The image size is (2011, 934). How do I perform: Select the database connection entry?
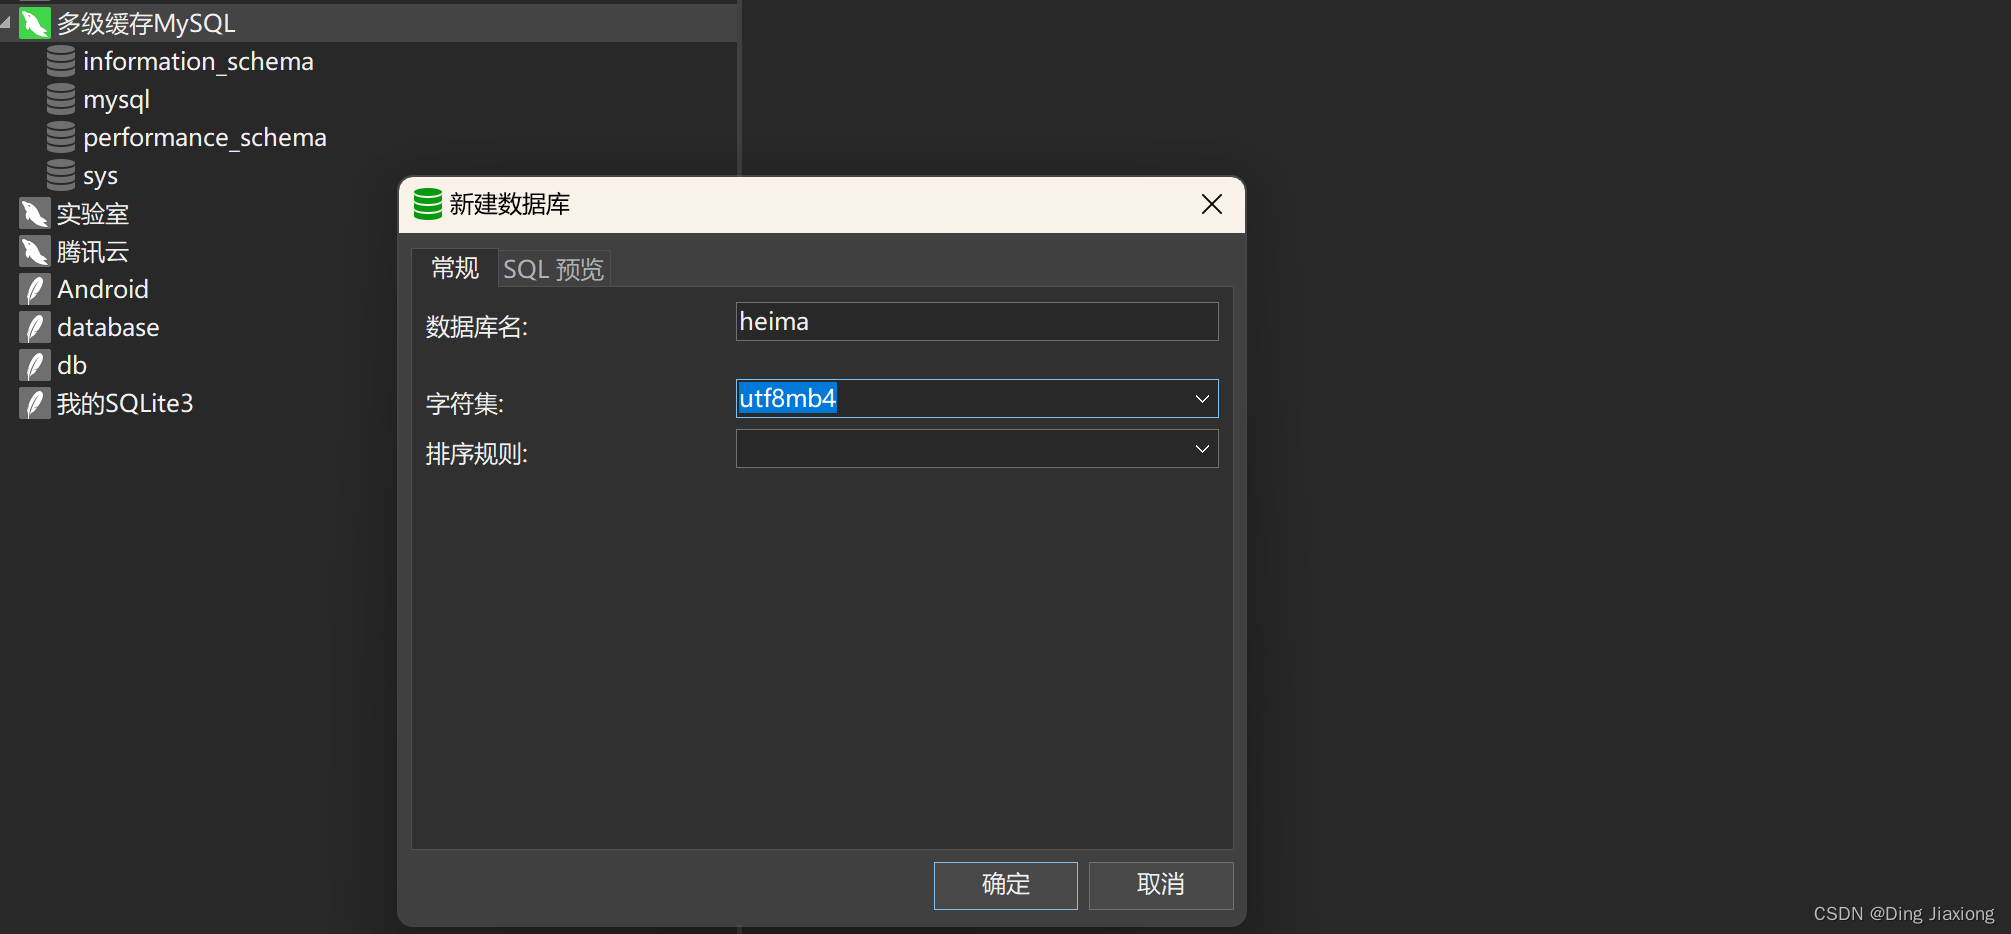(x=108, y=327)
